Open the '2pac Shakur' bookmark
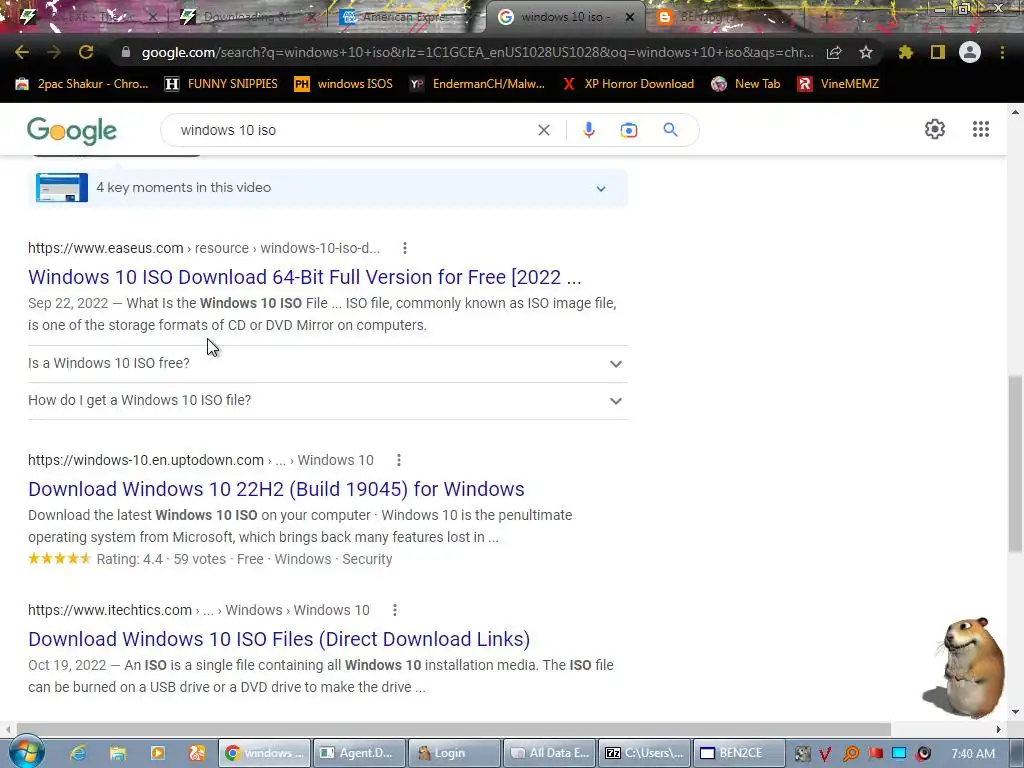 click(x=82, y=84)
